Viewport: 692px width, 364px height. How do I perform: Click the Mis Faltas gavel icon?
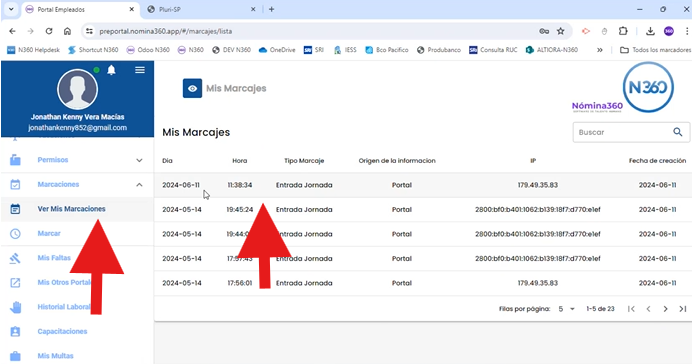(15, 258)
